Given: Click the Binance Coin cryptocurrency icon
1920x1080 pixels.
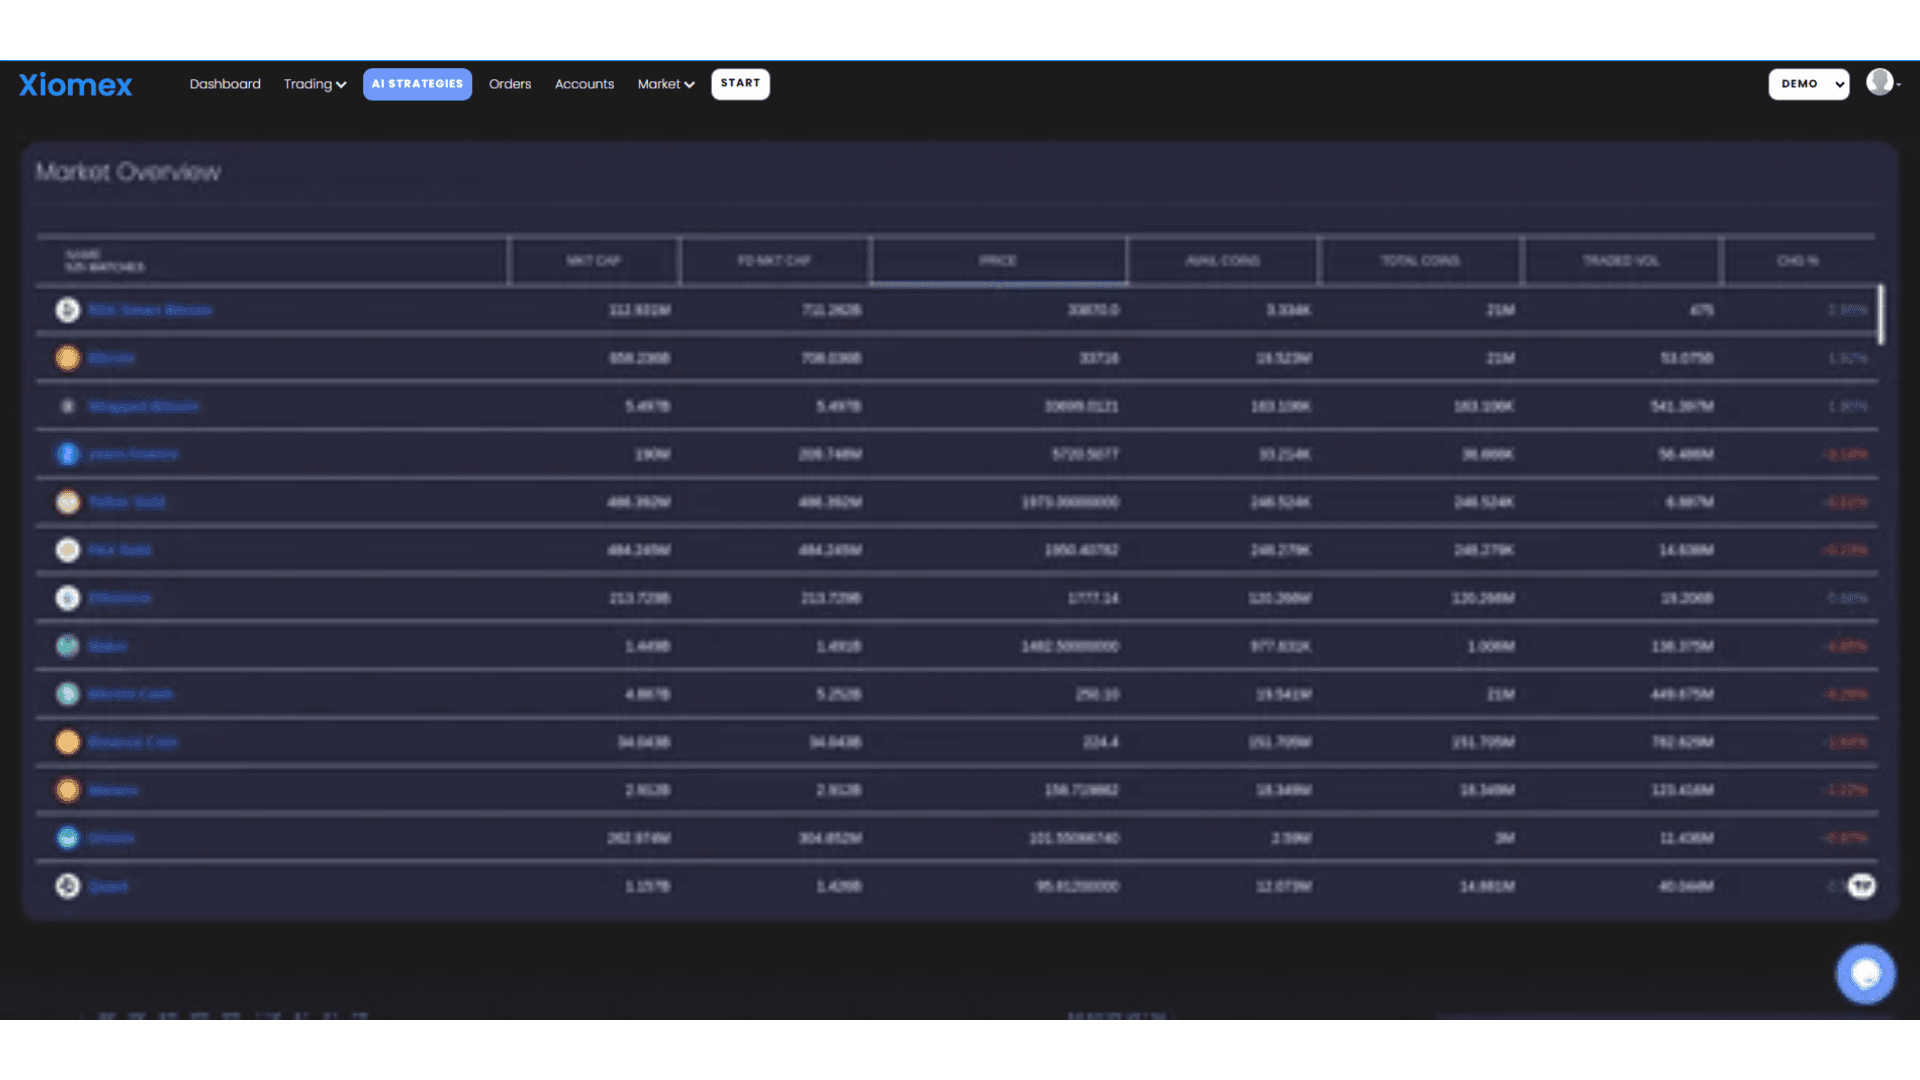Looking at the screenshot, I should [66, 741].
